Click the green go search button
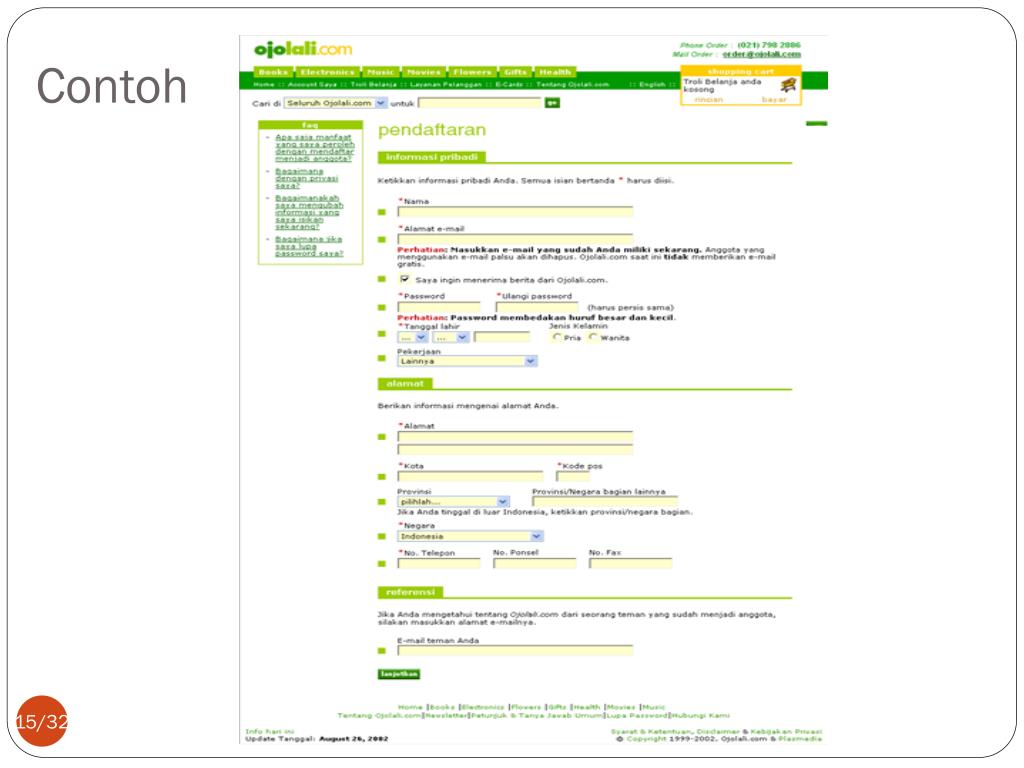Image resolution: width=1024 pixels, height=768 pixels. point(552,103)
